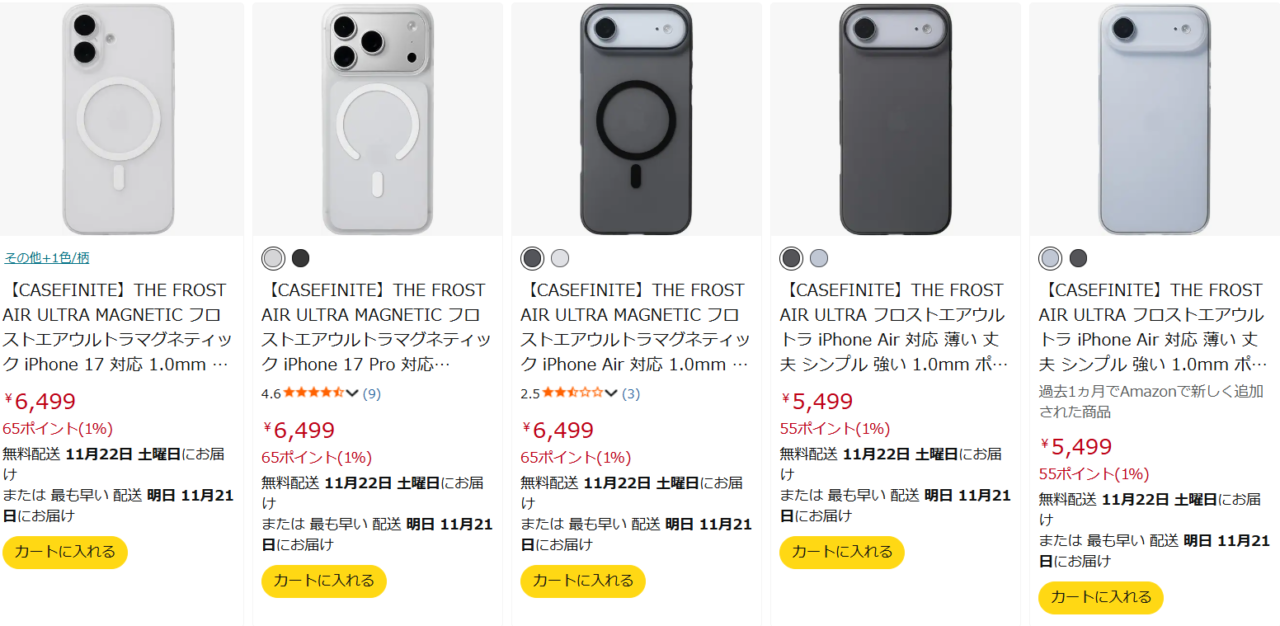Open the (9) reviews link
1280x626 pixels.
(x=371, y=394)
